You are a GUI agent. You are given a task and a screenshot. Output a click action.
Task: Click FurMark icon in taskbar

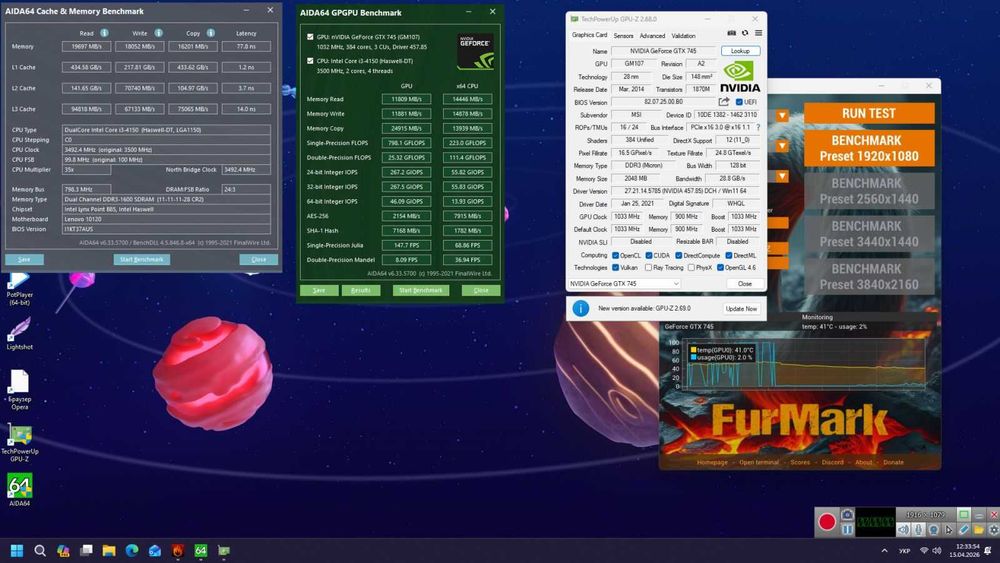pos(178,550)
